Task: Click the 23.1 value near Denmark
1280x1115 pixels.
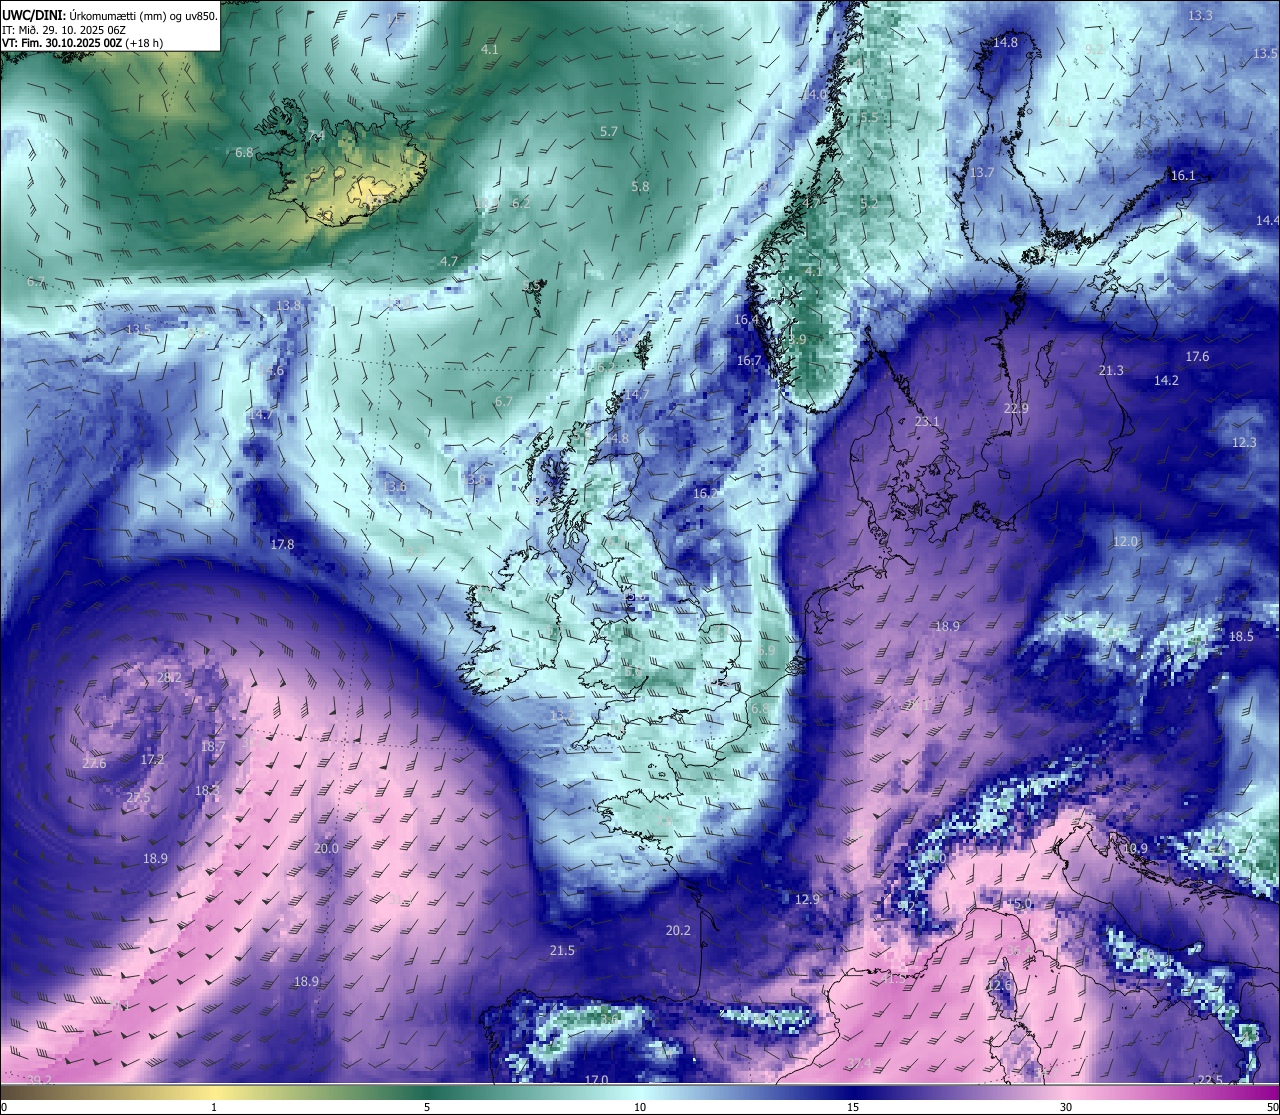Action: coord(927,423)
